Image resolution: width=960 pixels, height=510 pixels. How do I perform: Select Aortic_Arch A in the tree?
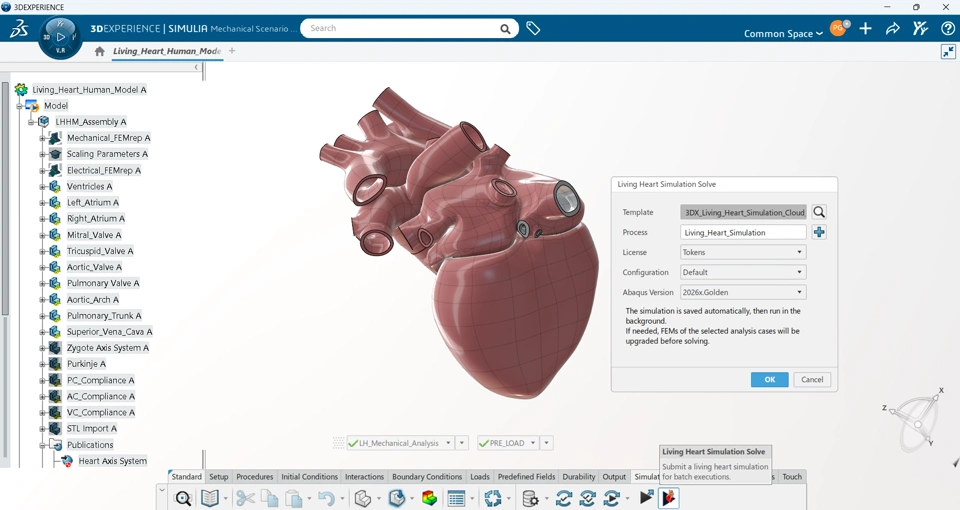(x=92, y=299)
